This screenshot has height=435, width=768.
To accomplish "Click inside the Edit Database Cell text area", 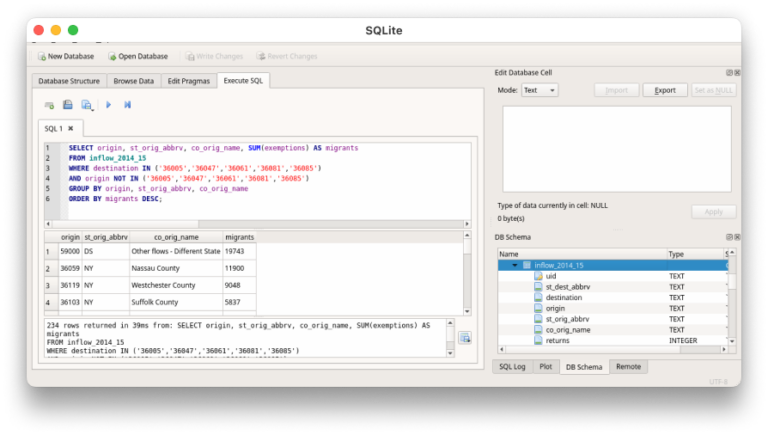I will pos(617,149).
